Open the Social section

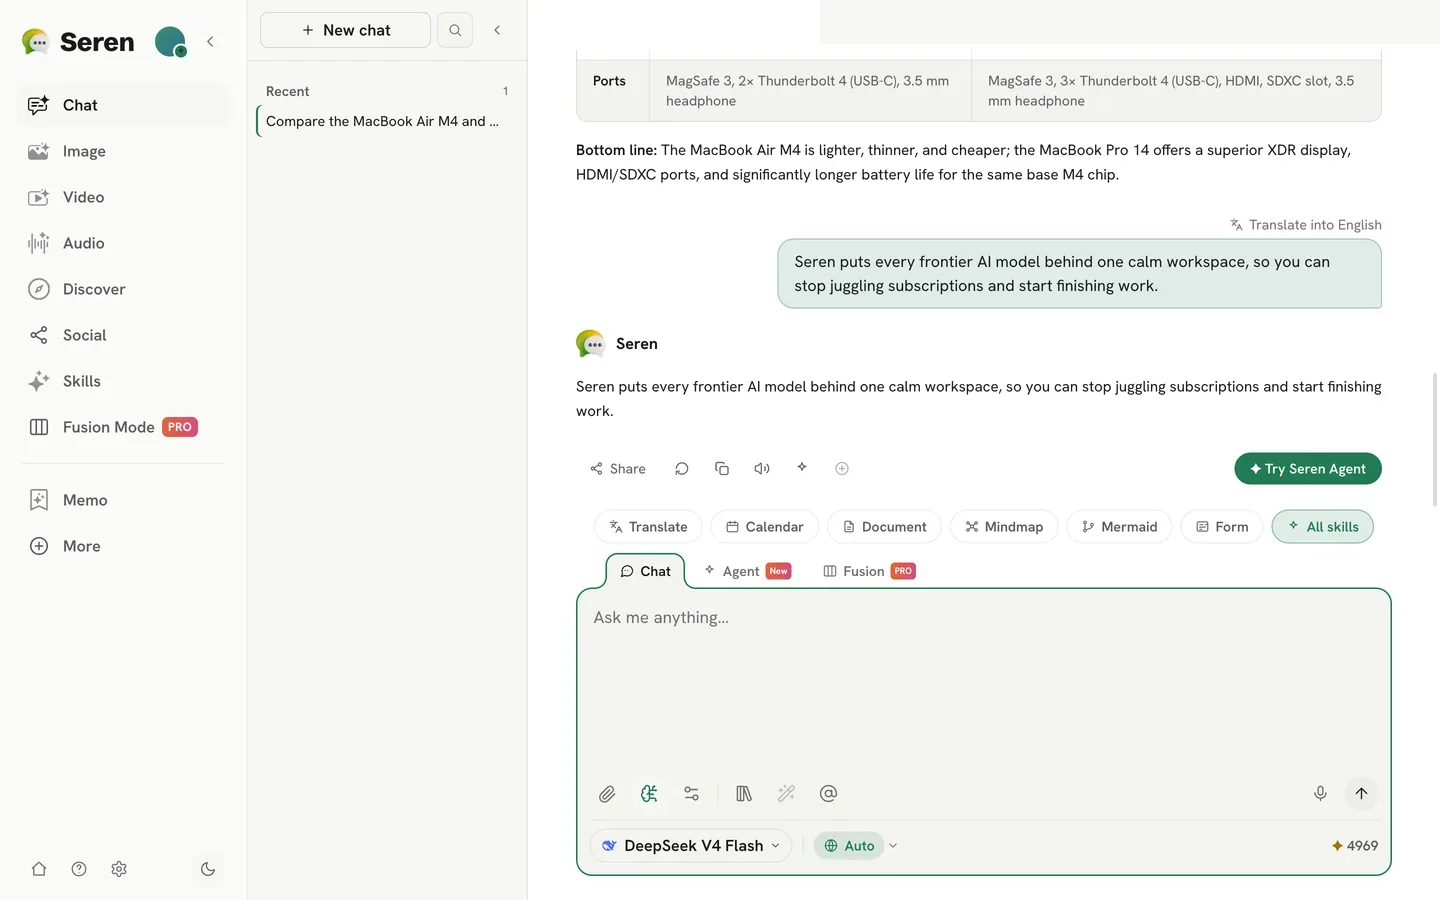123,335
